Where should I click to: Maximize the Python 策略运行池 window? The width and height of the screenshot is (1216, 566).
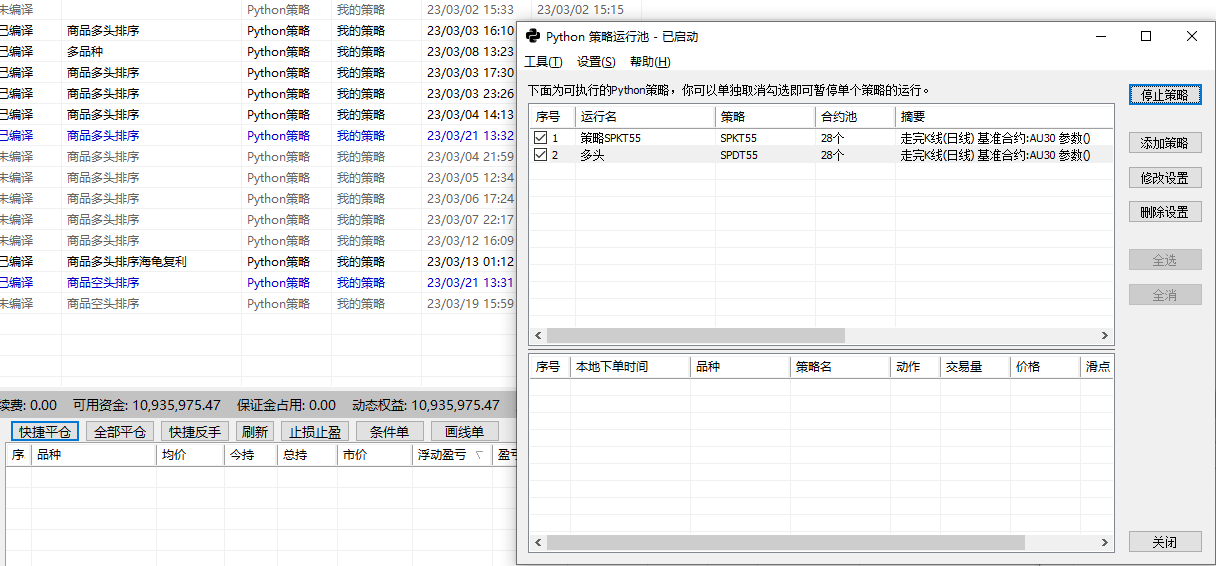(x=1146, y=36)
